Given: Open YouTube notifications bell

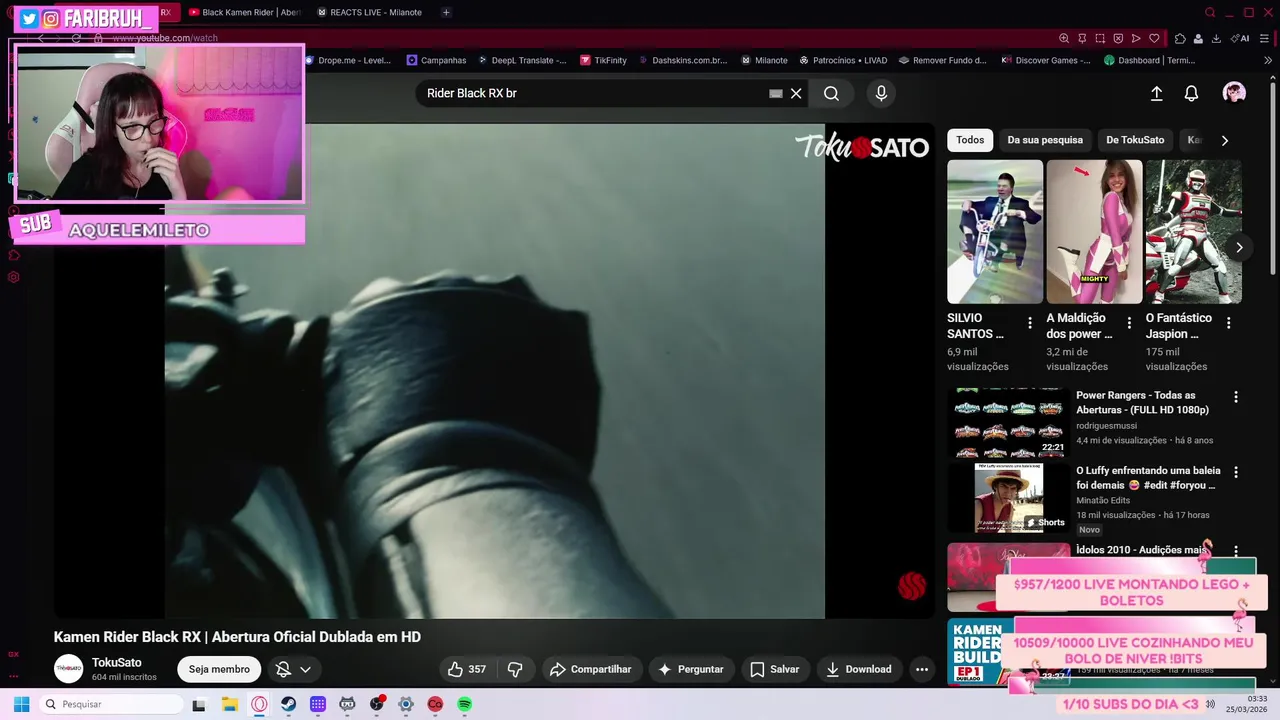Looking at the screenshot, I should click(1191, 93).
